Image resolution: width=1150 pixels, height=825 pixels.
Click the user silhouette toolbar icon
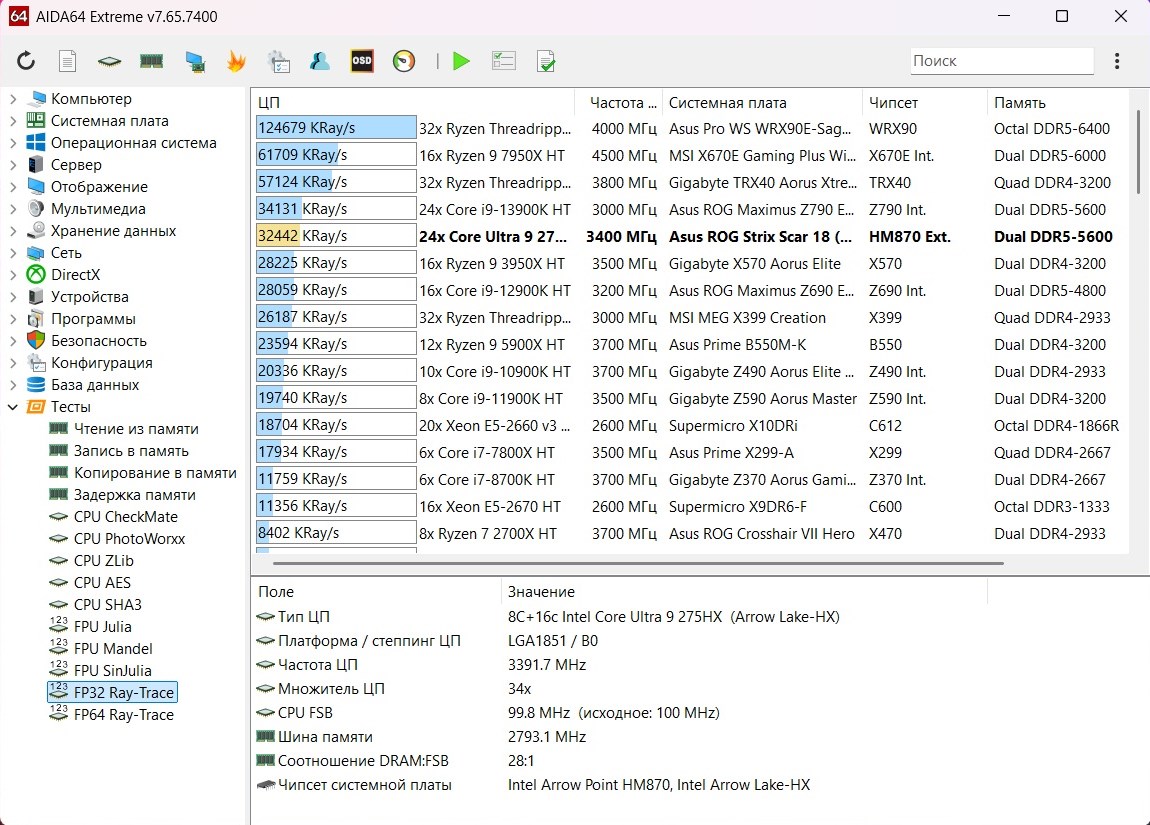click(320, 61)
